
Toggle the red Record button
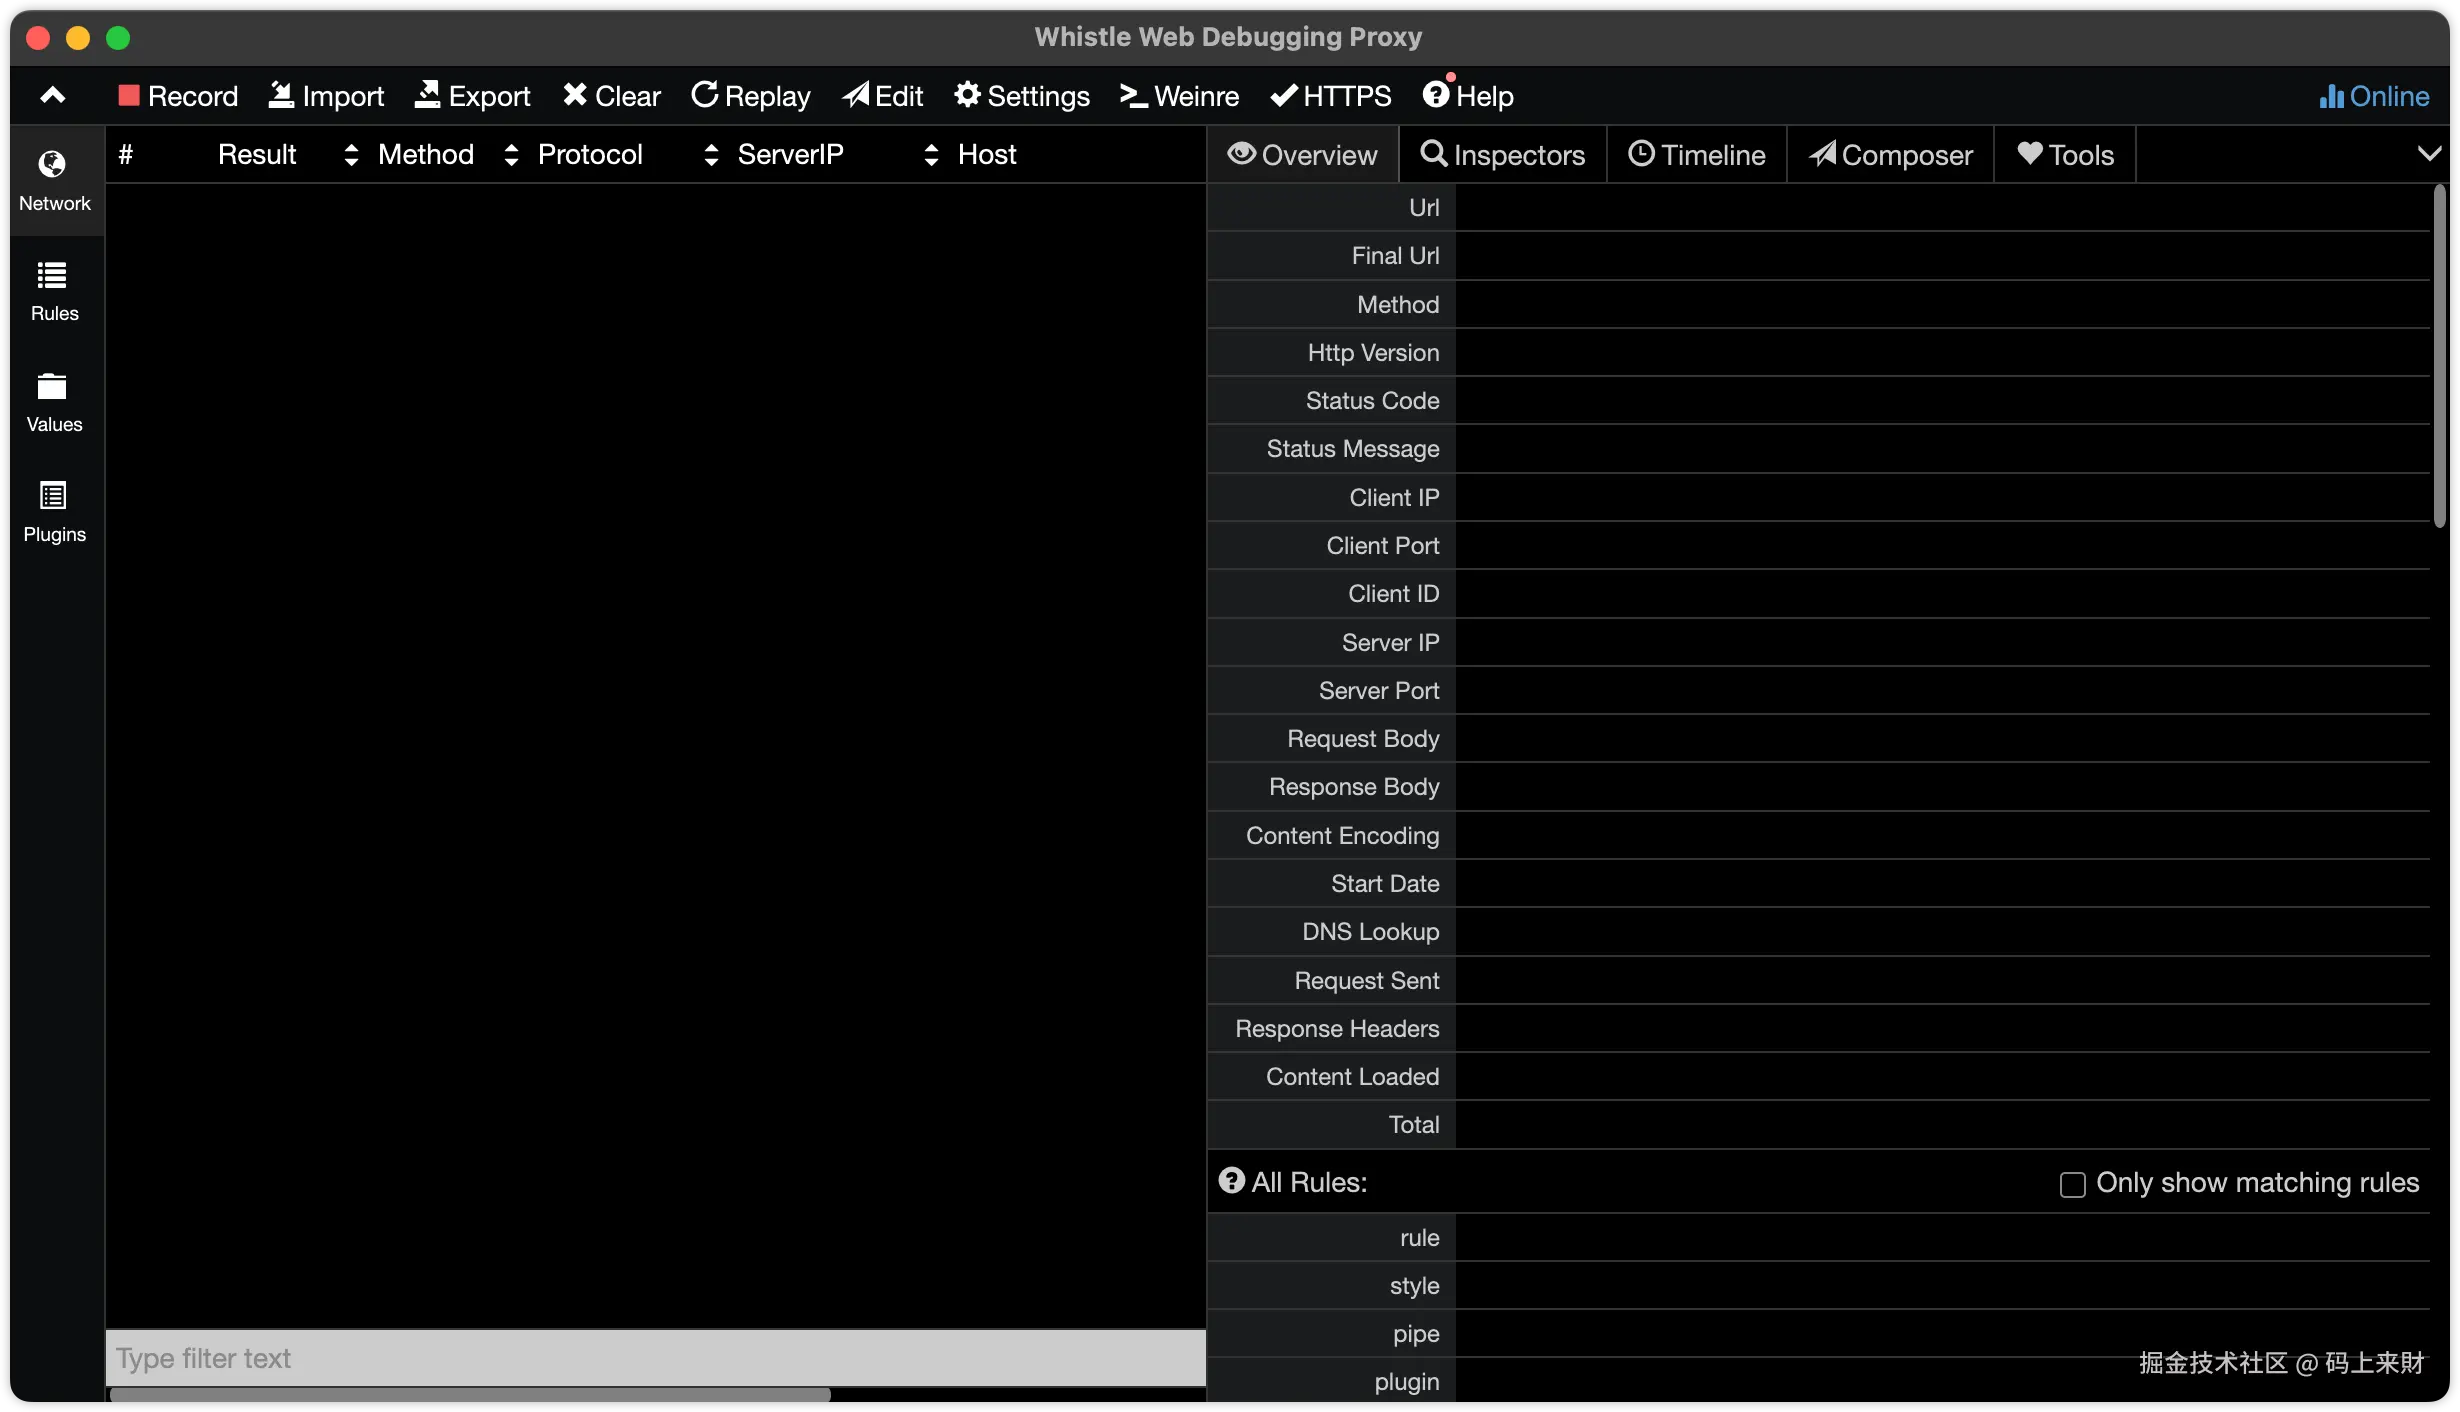129,95
